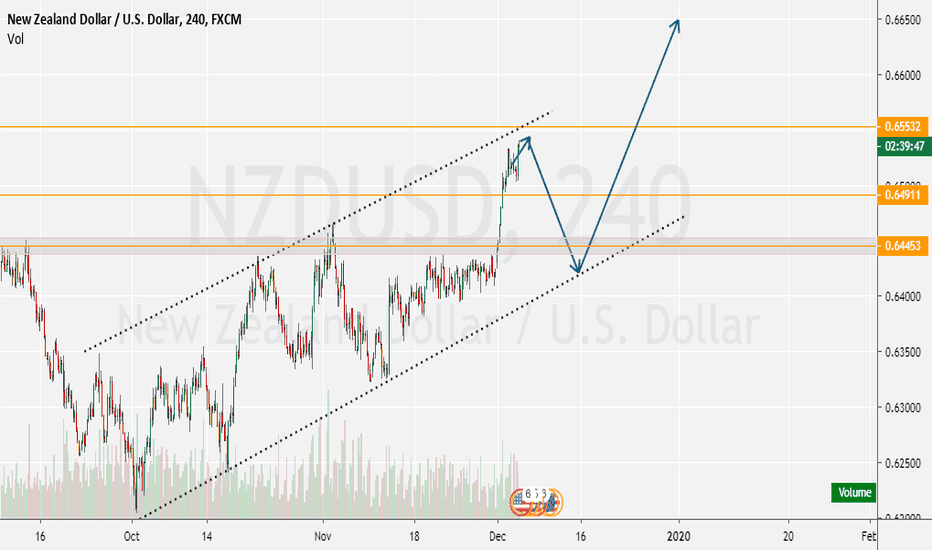Screen dimensions: 932x550
Task: Click the 2020 label on the time axis
Action: click(x=680, y=535)
